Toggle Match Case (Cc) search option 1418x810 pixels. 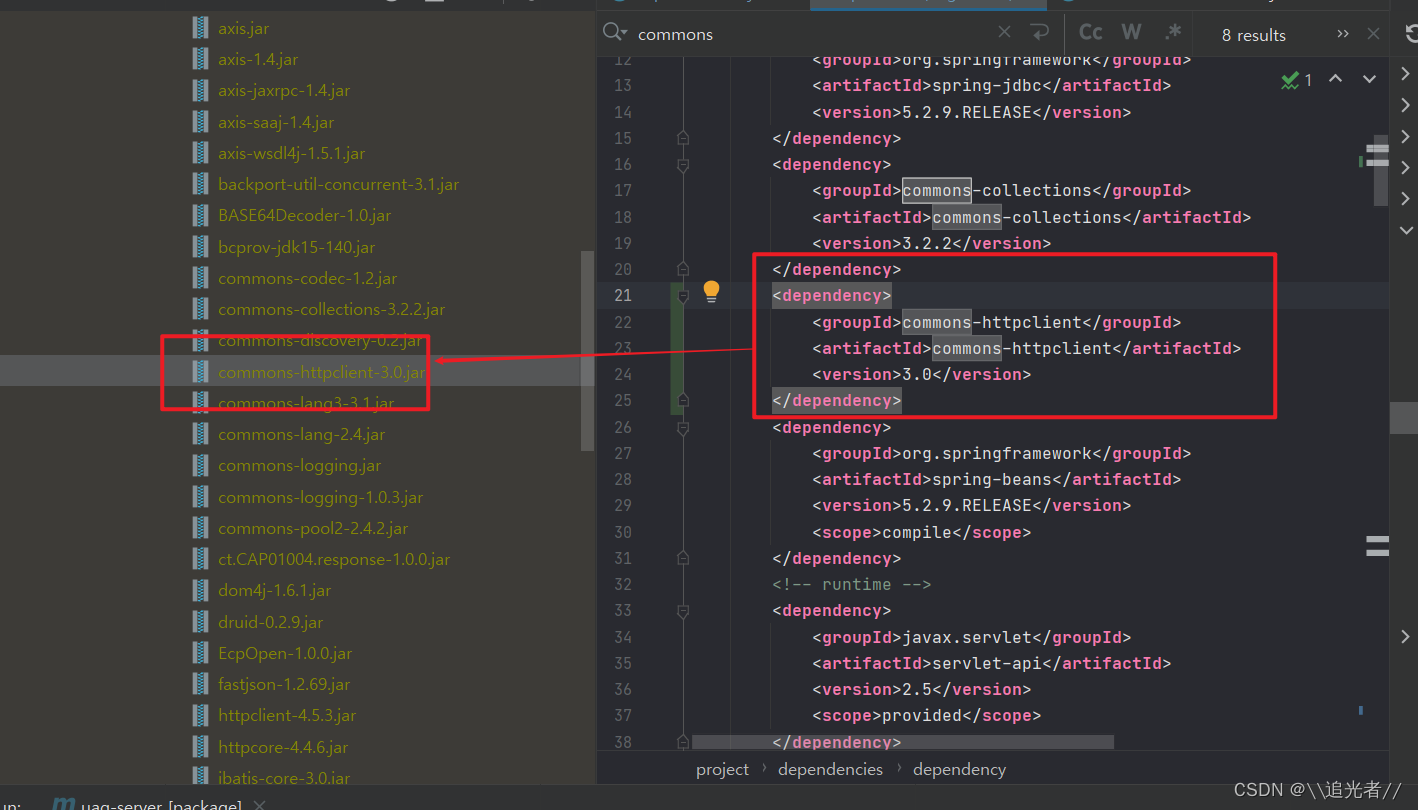pos(1091,33)
